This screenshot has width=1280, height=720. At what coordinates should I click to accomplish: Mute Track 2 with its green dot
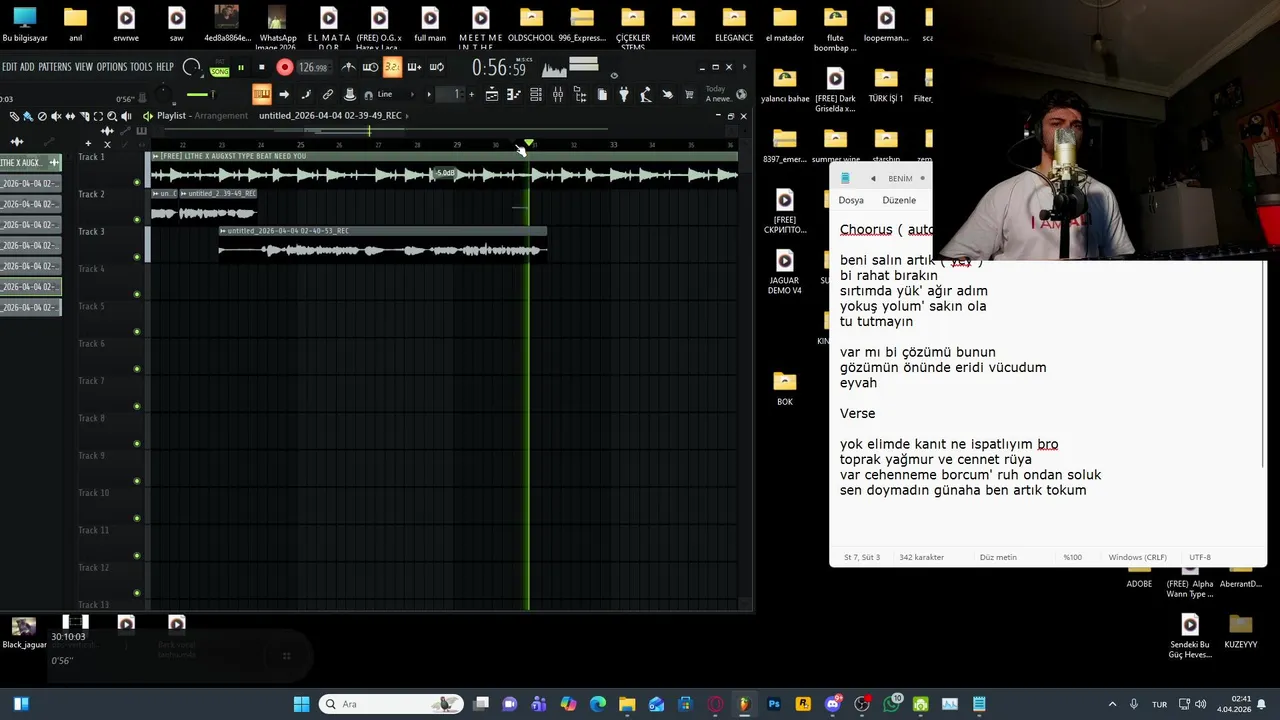[137, 219]
